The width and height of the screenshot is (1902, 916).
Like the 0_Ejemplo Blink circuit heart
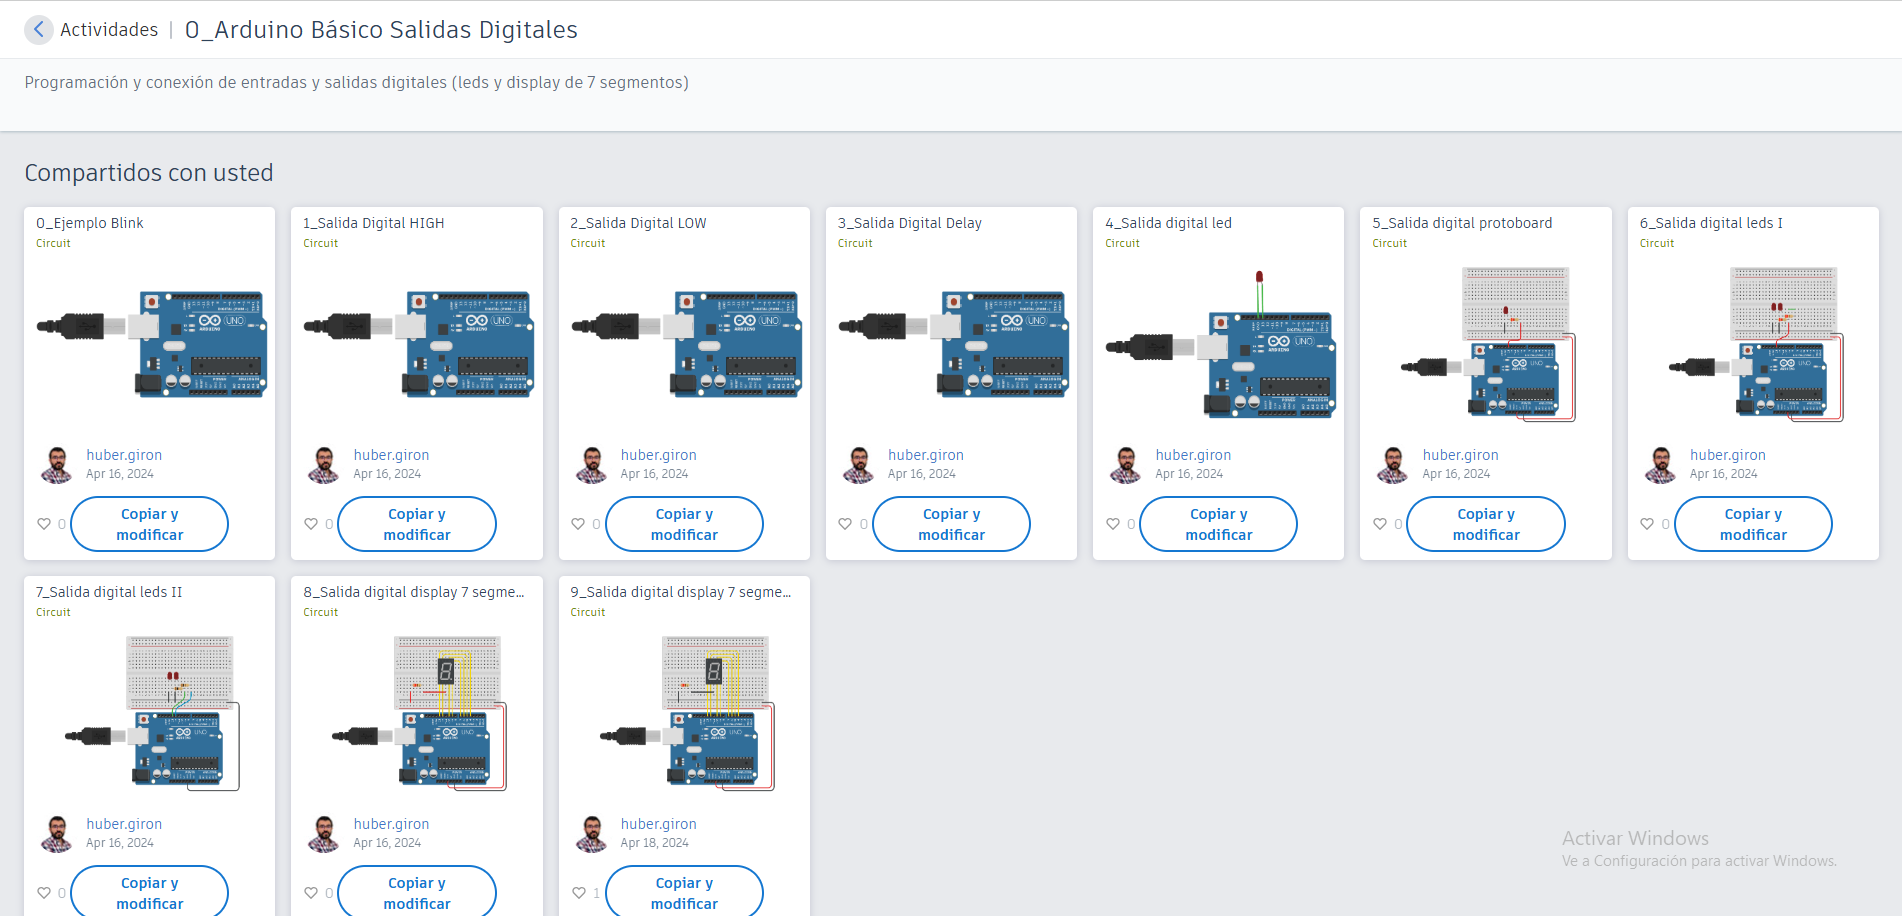tap(44, 524)
